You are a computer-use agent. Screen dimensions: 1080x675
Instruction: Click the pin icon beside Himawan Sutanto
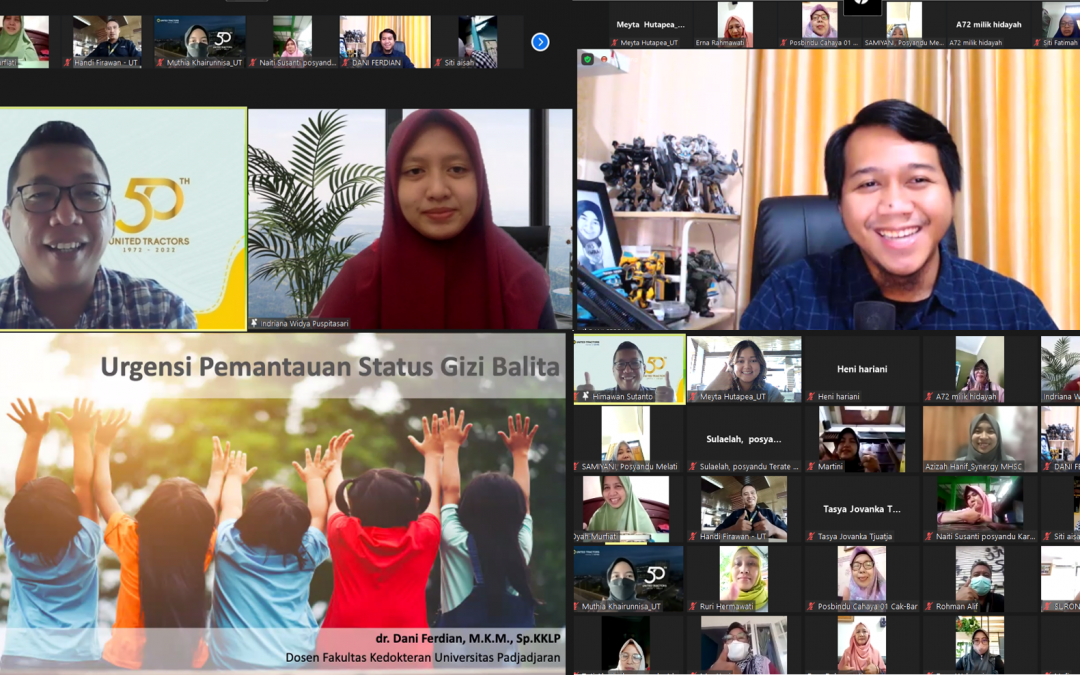point(585,396)
